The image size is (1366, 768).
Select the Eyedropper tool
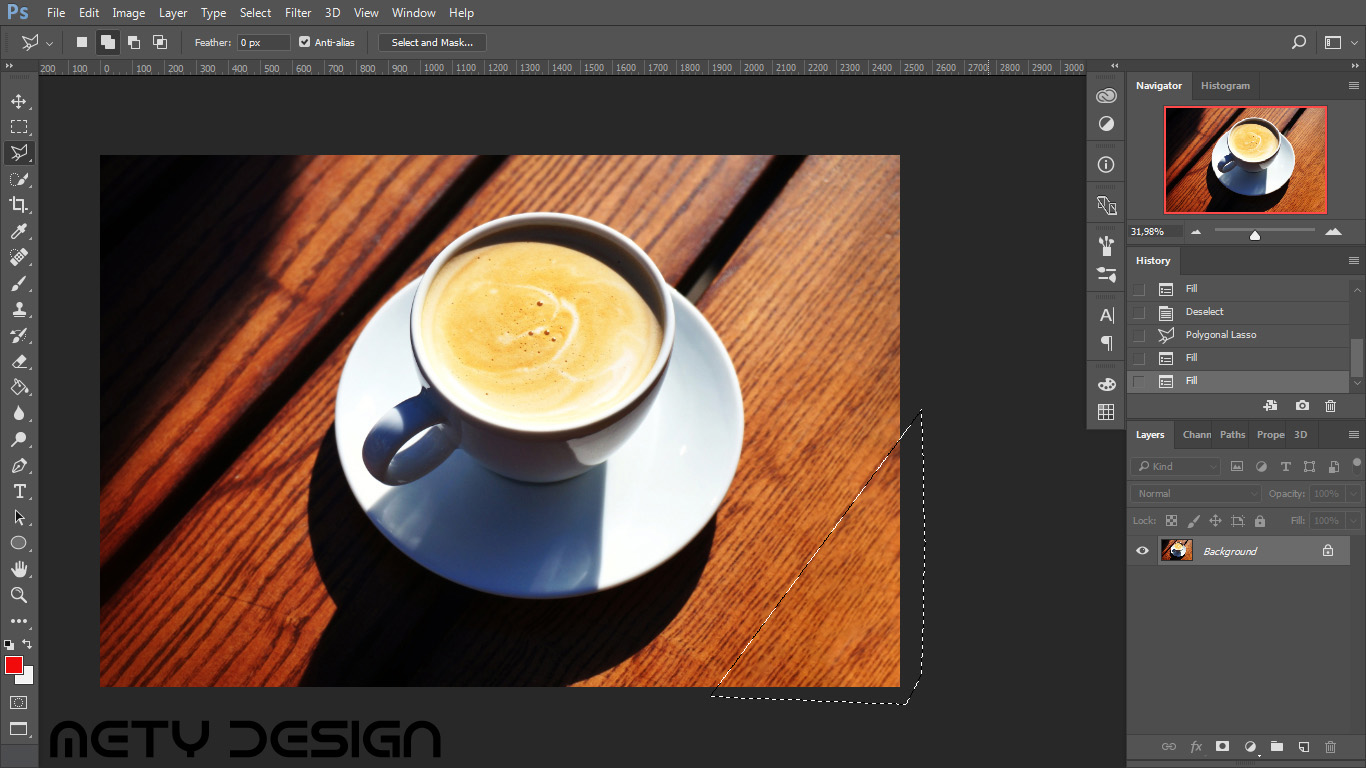18,231
